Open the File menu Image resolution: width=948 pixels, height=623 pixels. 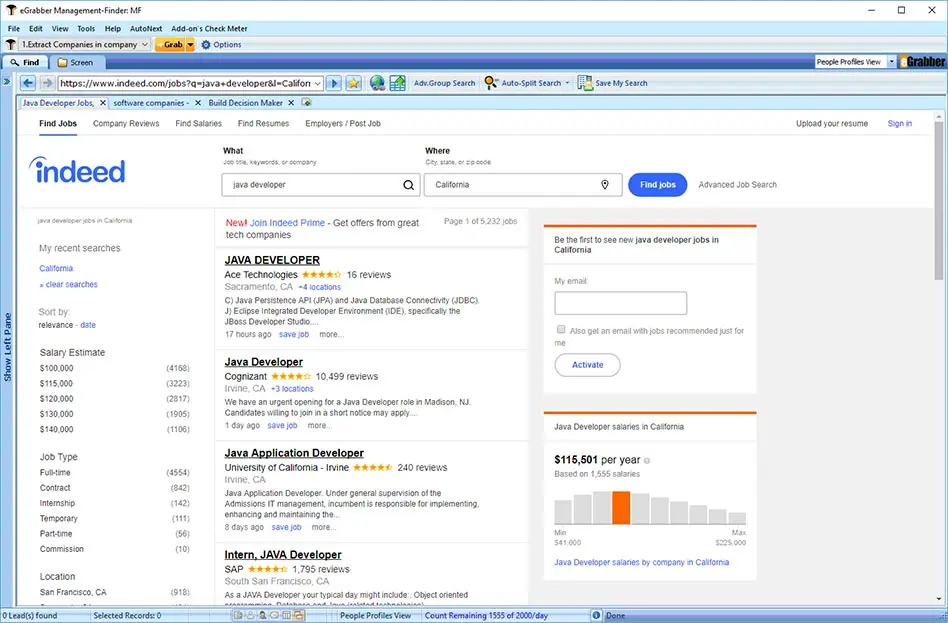(14, 28)
